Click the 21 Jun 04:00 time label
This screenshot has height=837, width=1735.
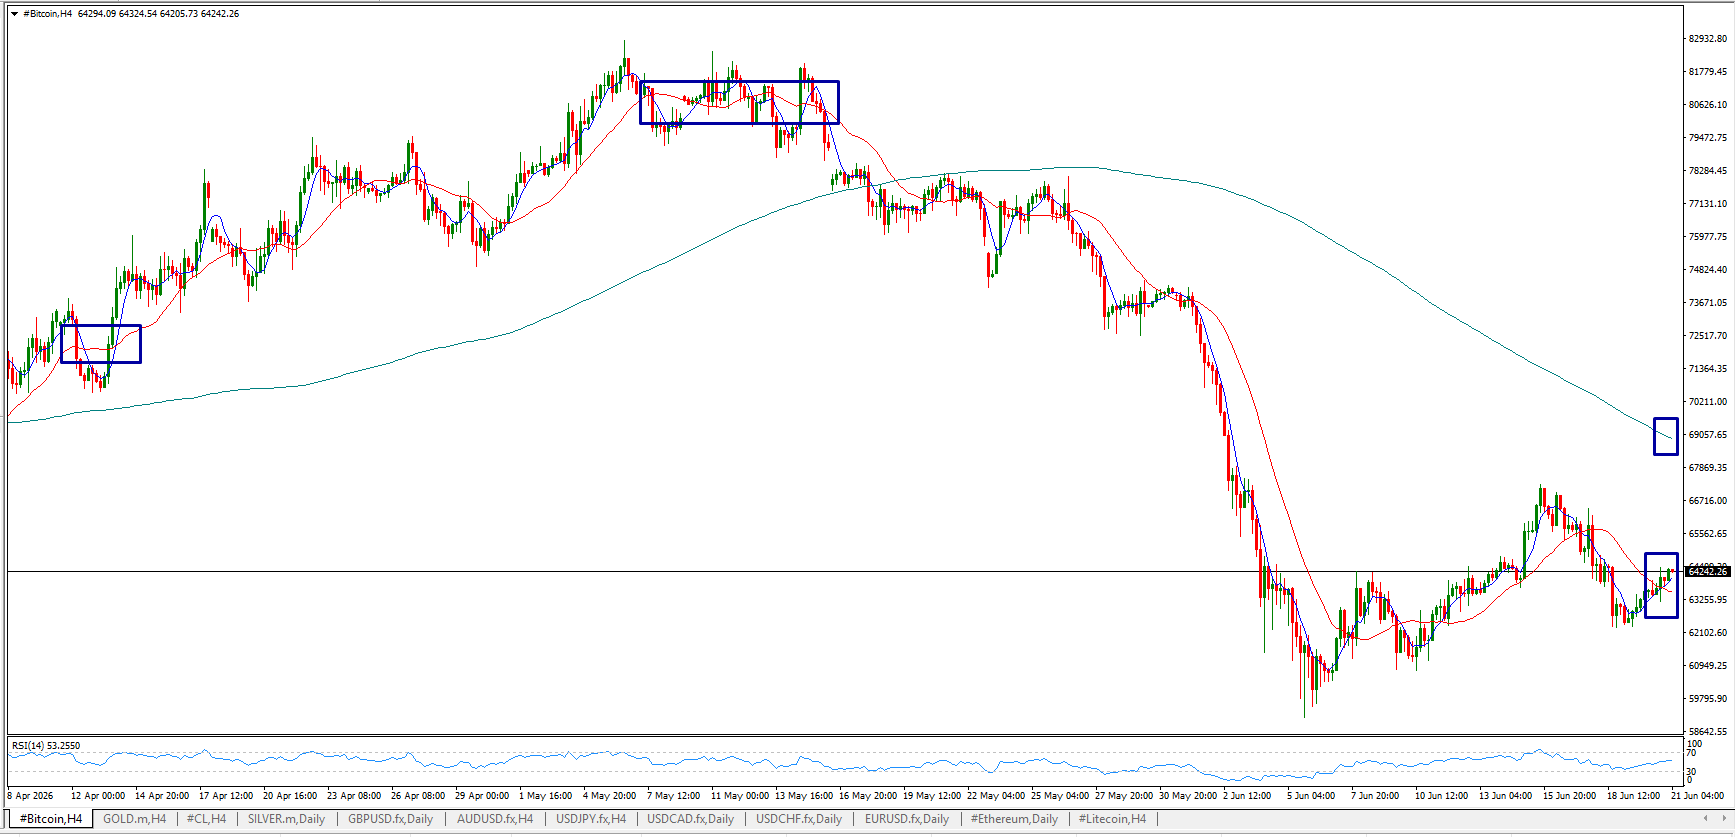[x=1698, y=796]
